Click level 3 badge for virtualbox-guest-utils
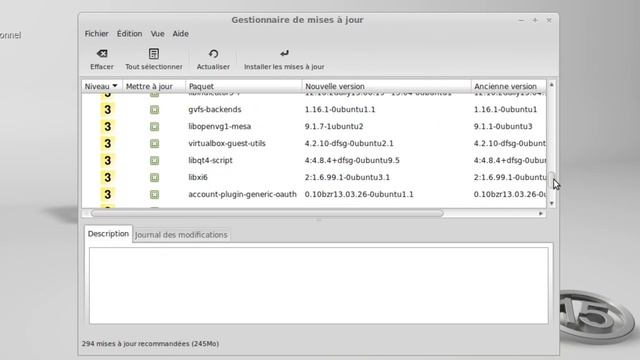This screenshot has height=360, width=640. click(x=107, y=143)
